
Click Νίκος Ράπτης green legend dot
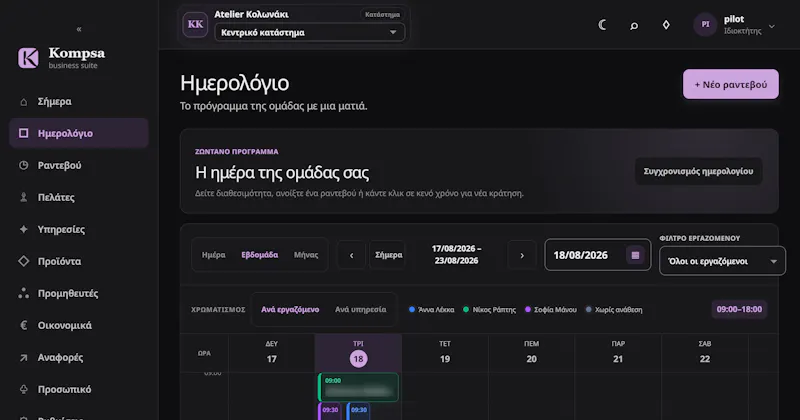(x=466, y=309)
